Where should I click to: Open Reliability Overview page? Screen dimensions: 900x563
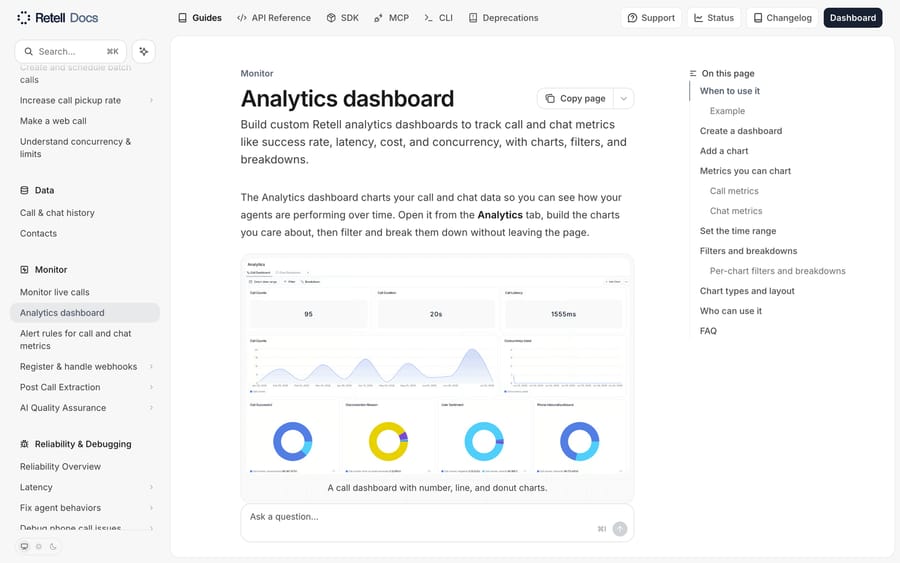tap(60, 467)
